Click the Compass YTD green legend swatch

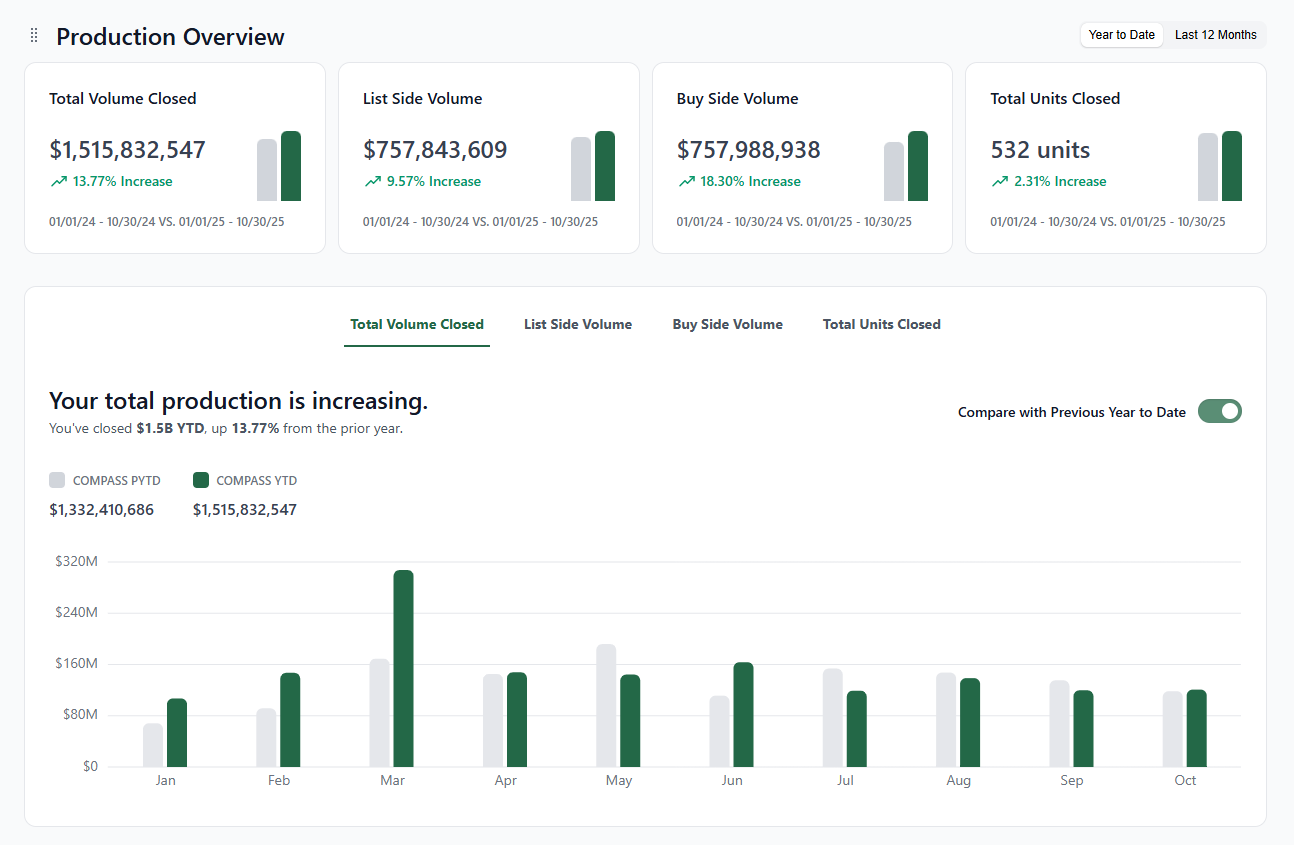pyautogui.click(x=201, y=480)
